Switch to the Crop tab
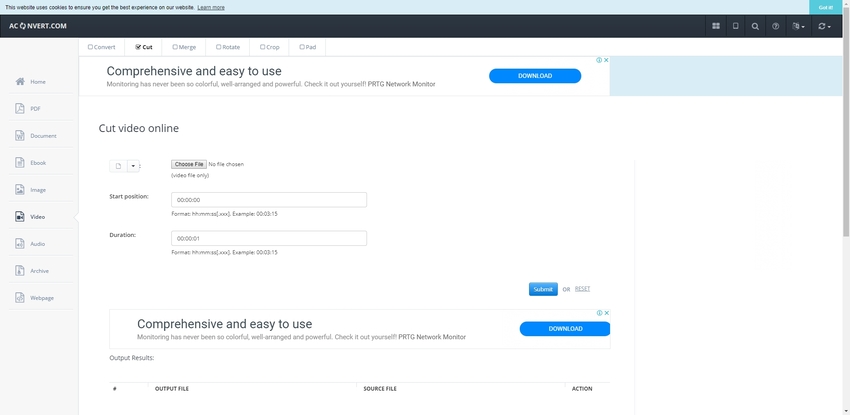 268,47
